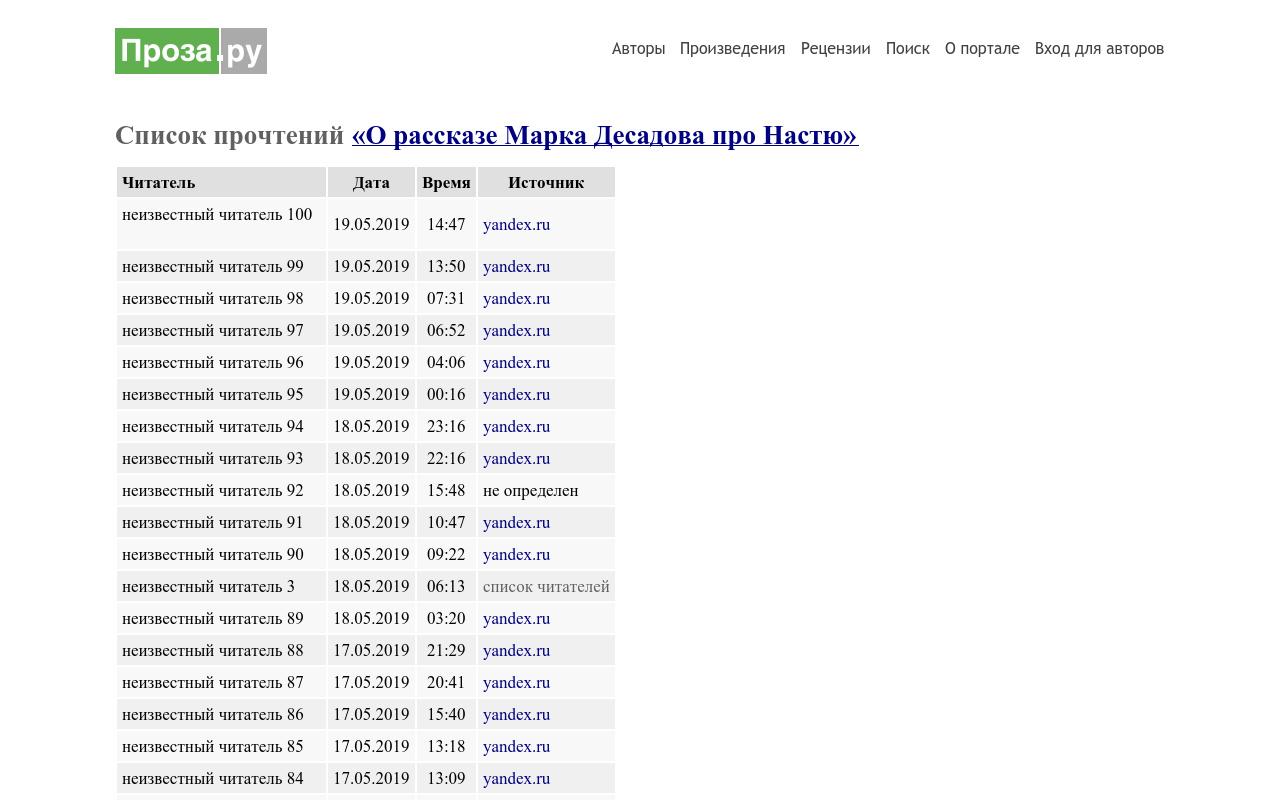Click the time cell 14:47

(x=446, y=224)
